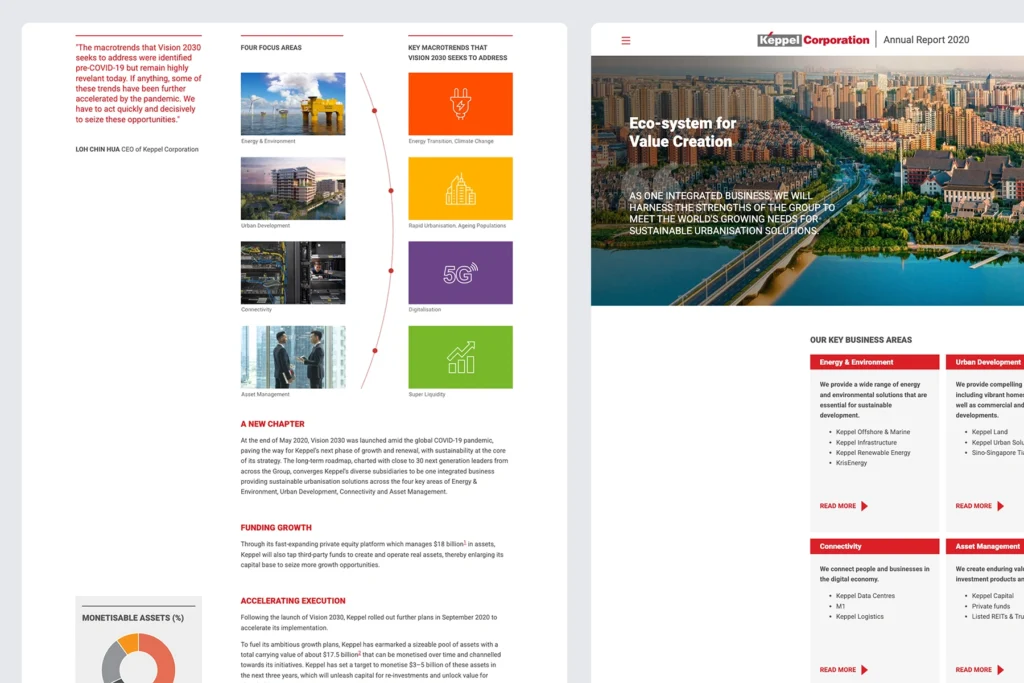Click Read More under Urban Development
This screenshot has height=683, width=1024.
pyautogui.click(x=974, y=506)
